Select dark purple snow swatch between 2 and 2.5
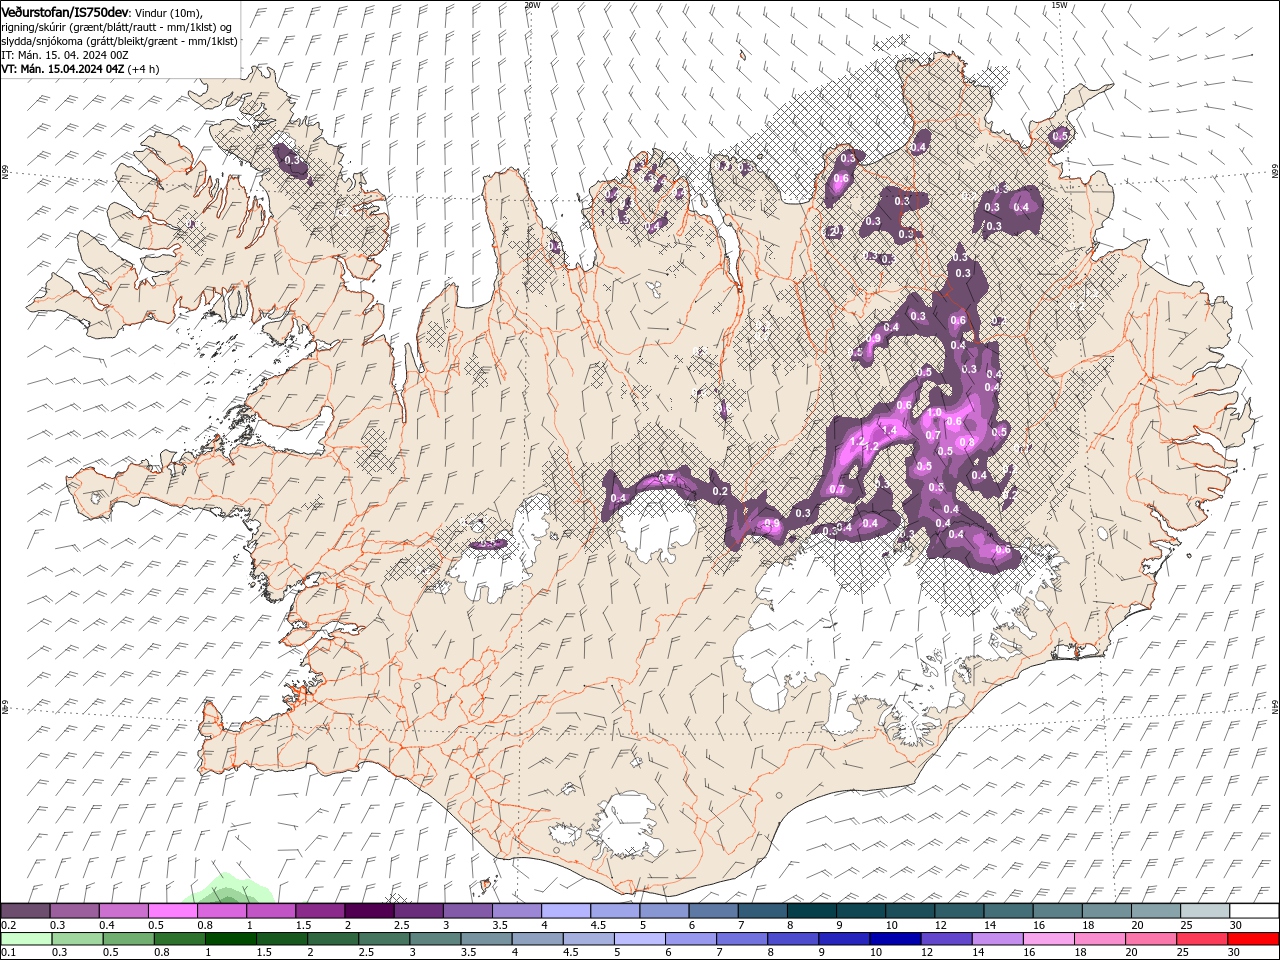 click(369, 910)
